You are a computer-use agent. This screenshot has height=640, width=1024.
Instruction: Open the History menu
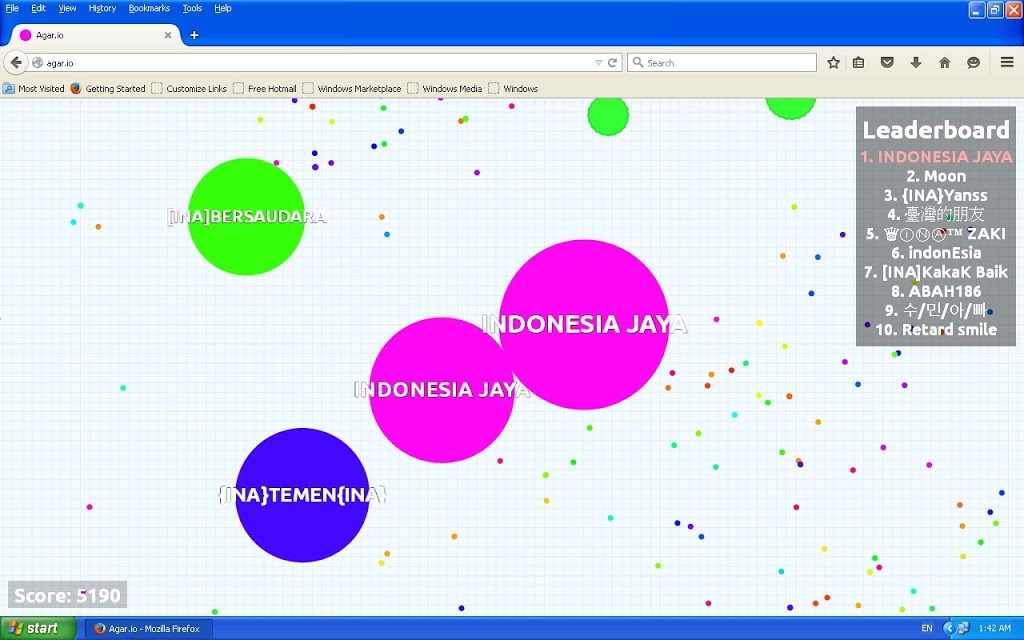[x=102, y=8]
